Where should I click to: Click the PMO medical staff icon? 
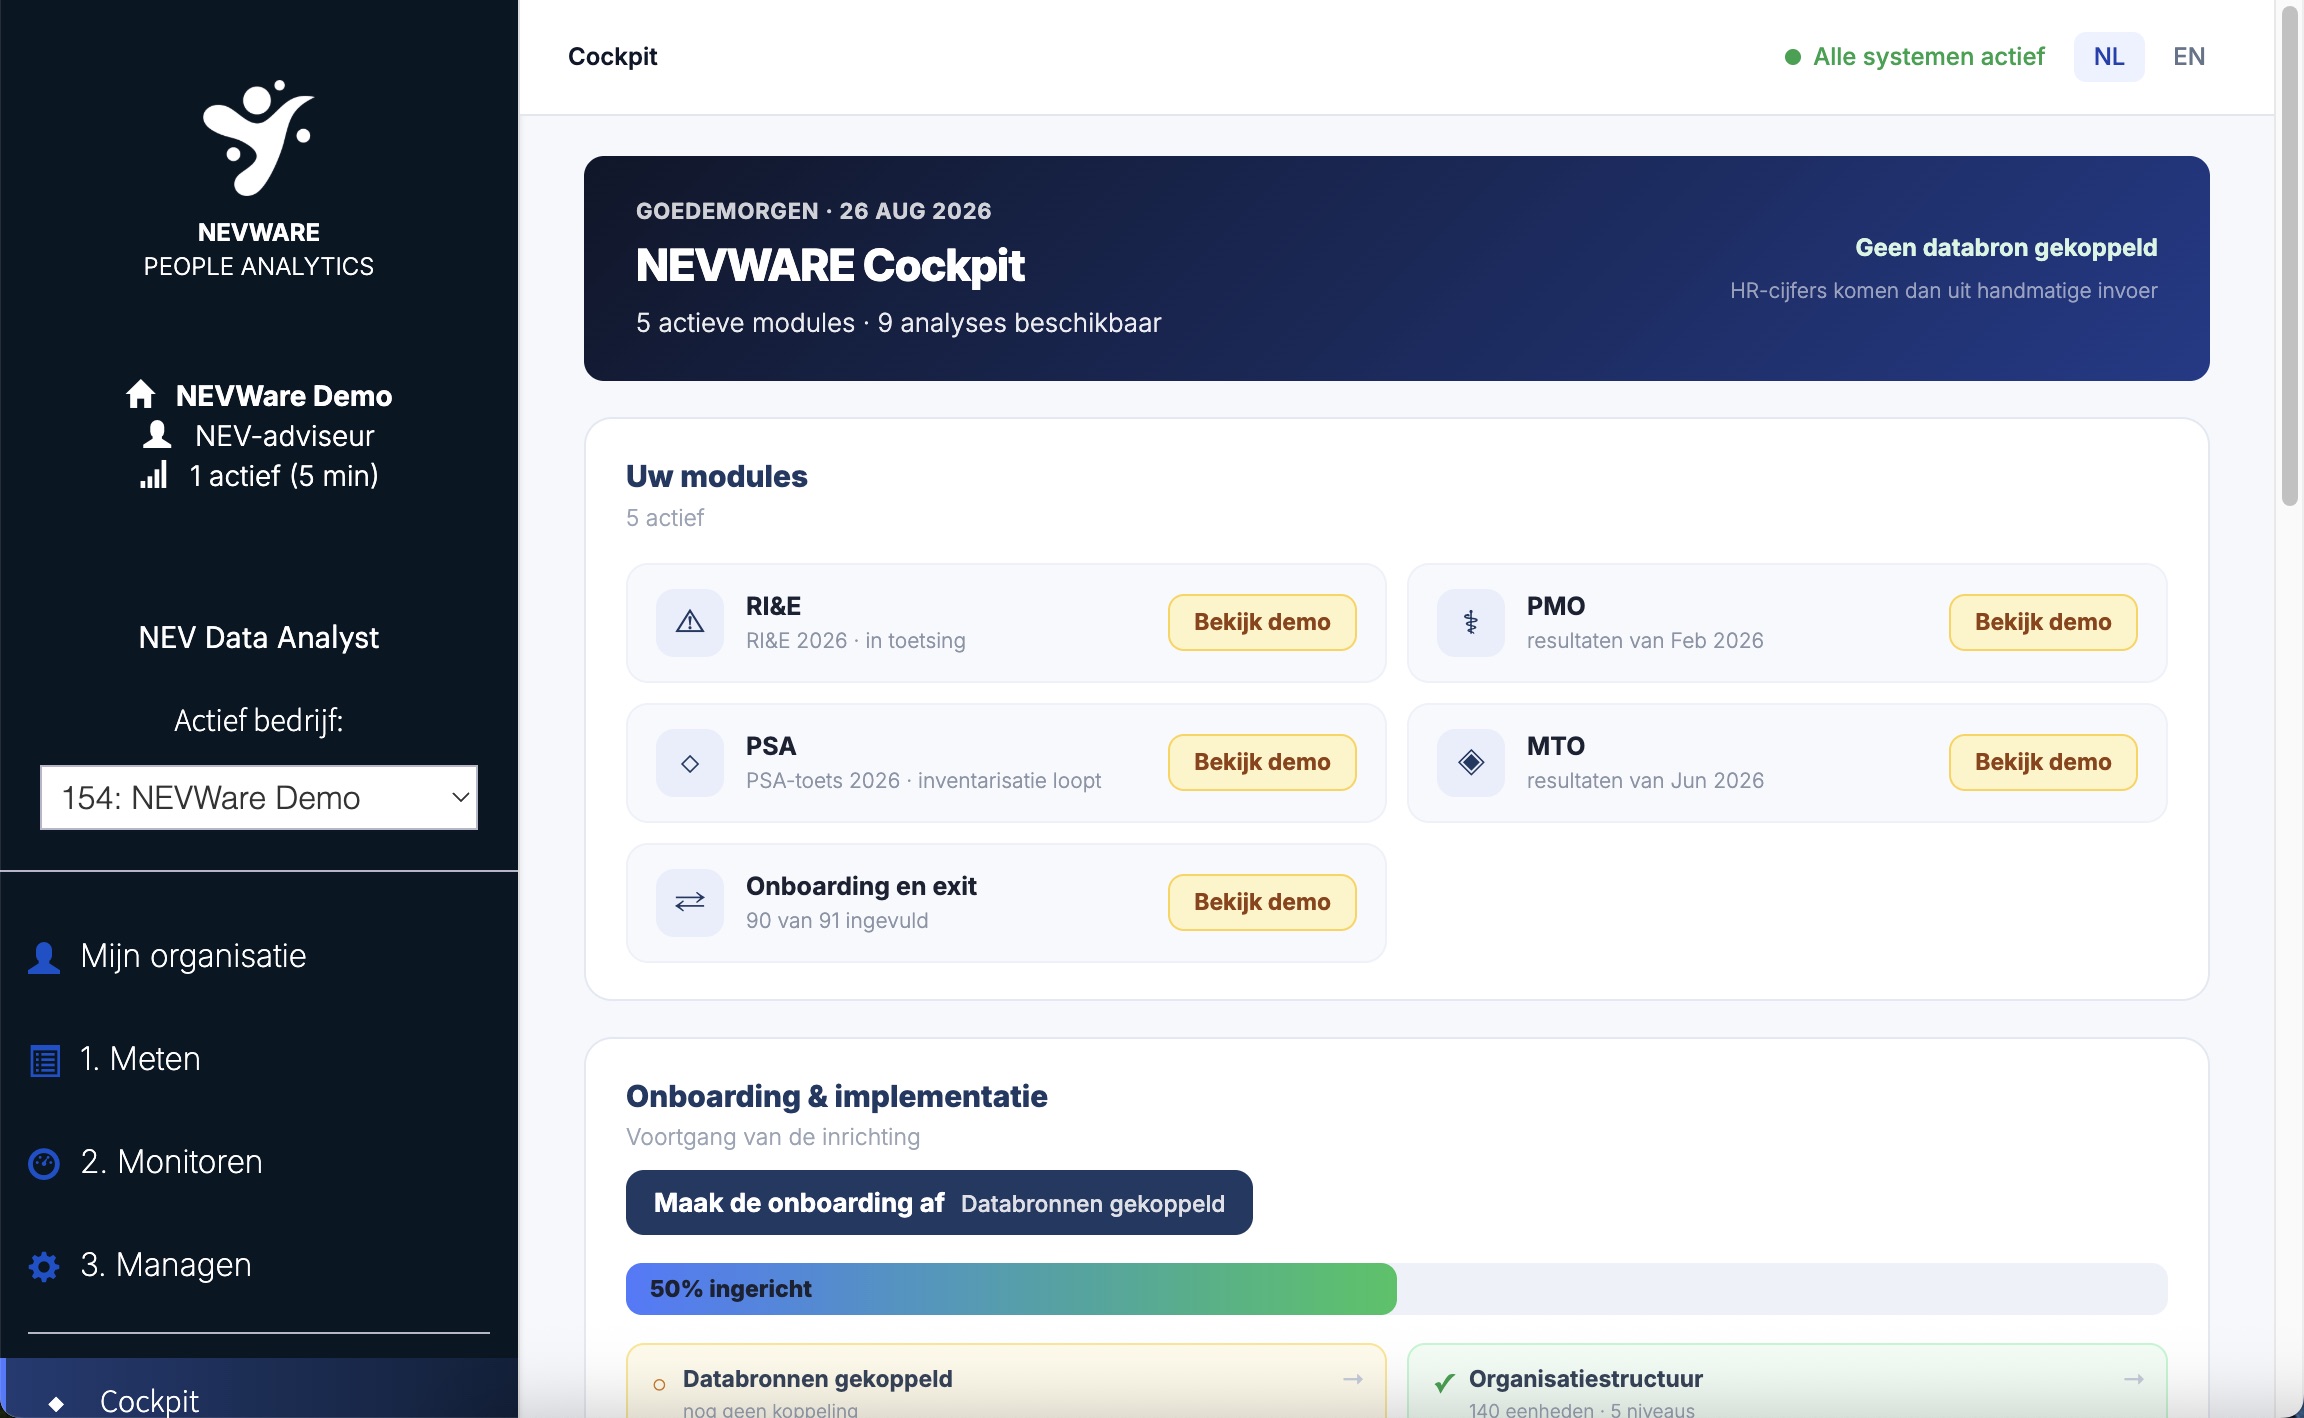[1471, 623]
